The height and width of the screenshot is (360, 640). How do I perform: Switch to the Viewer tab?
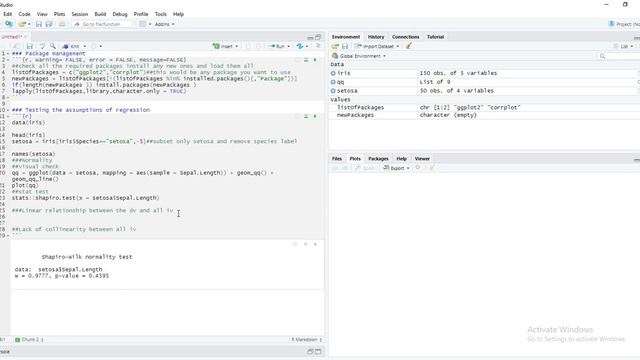422,158
